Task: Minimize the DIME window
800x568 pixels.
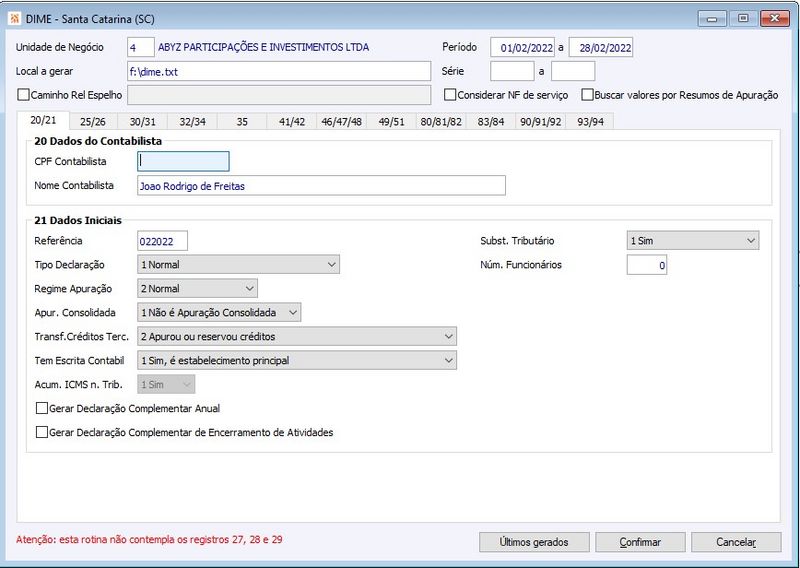Action: pos(712,18)
